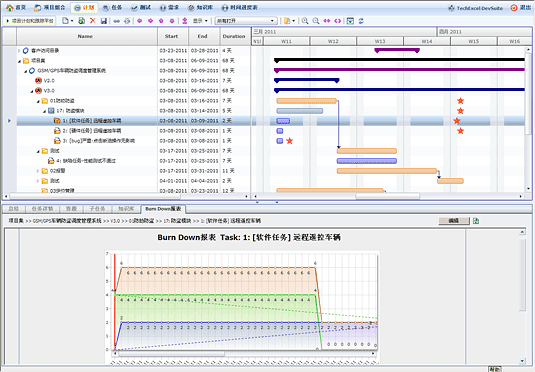This screenshot has height=372, width=535.
Task: Click the red star beside task 3's bar
Action: coord(290,141)
